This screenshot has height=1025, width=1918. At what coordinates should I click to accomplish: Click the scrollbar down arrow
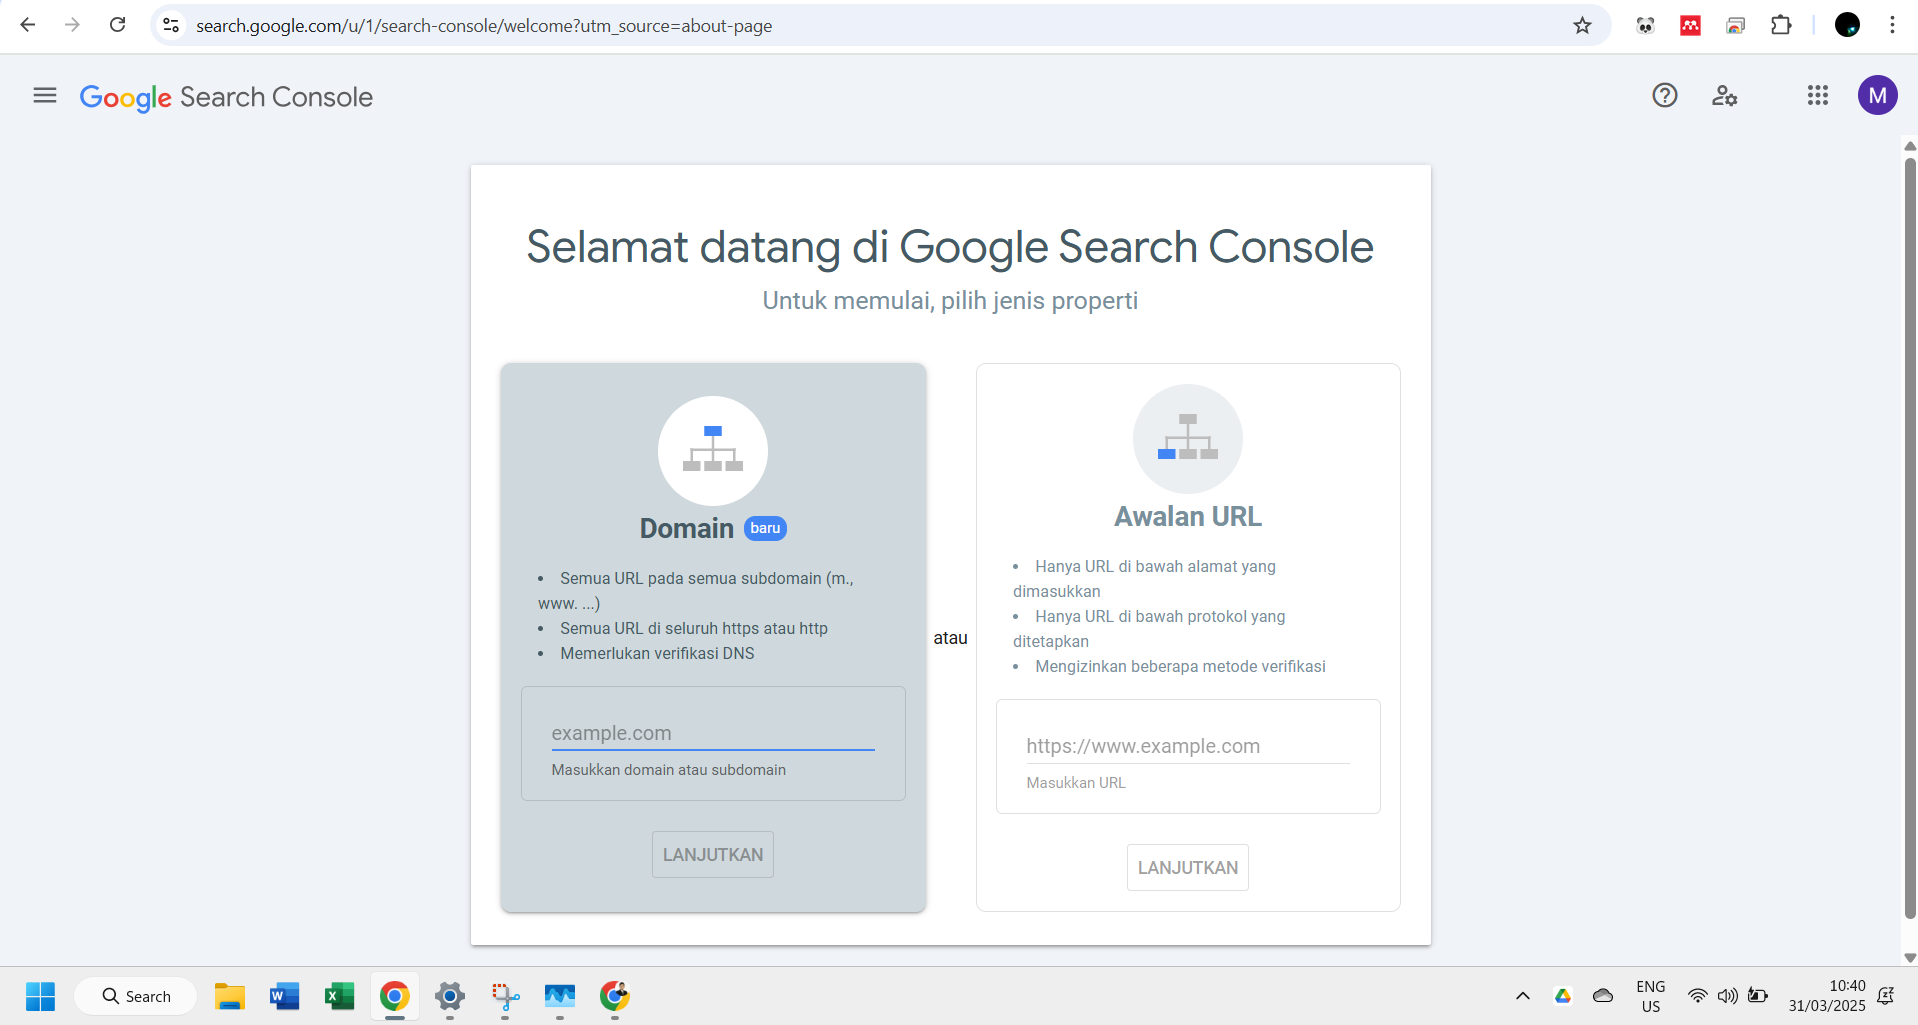(1910, 957)
